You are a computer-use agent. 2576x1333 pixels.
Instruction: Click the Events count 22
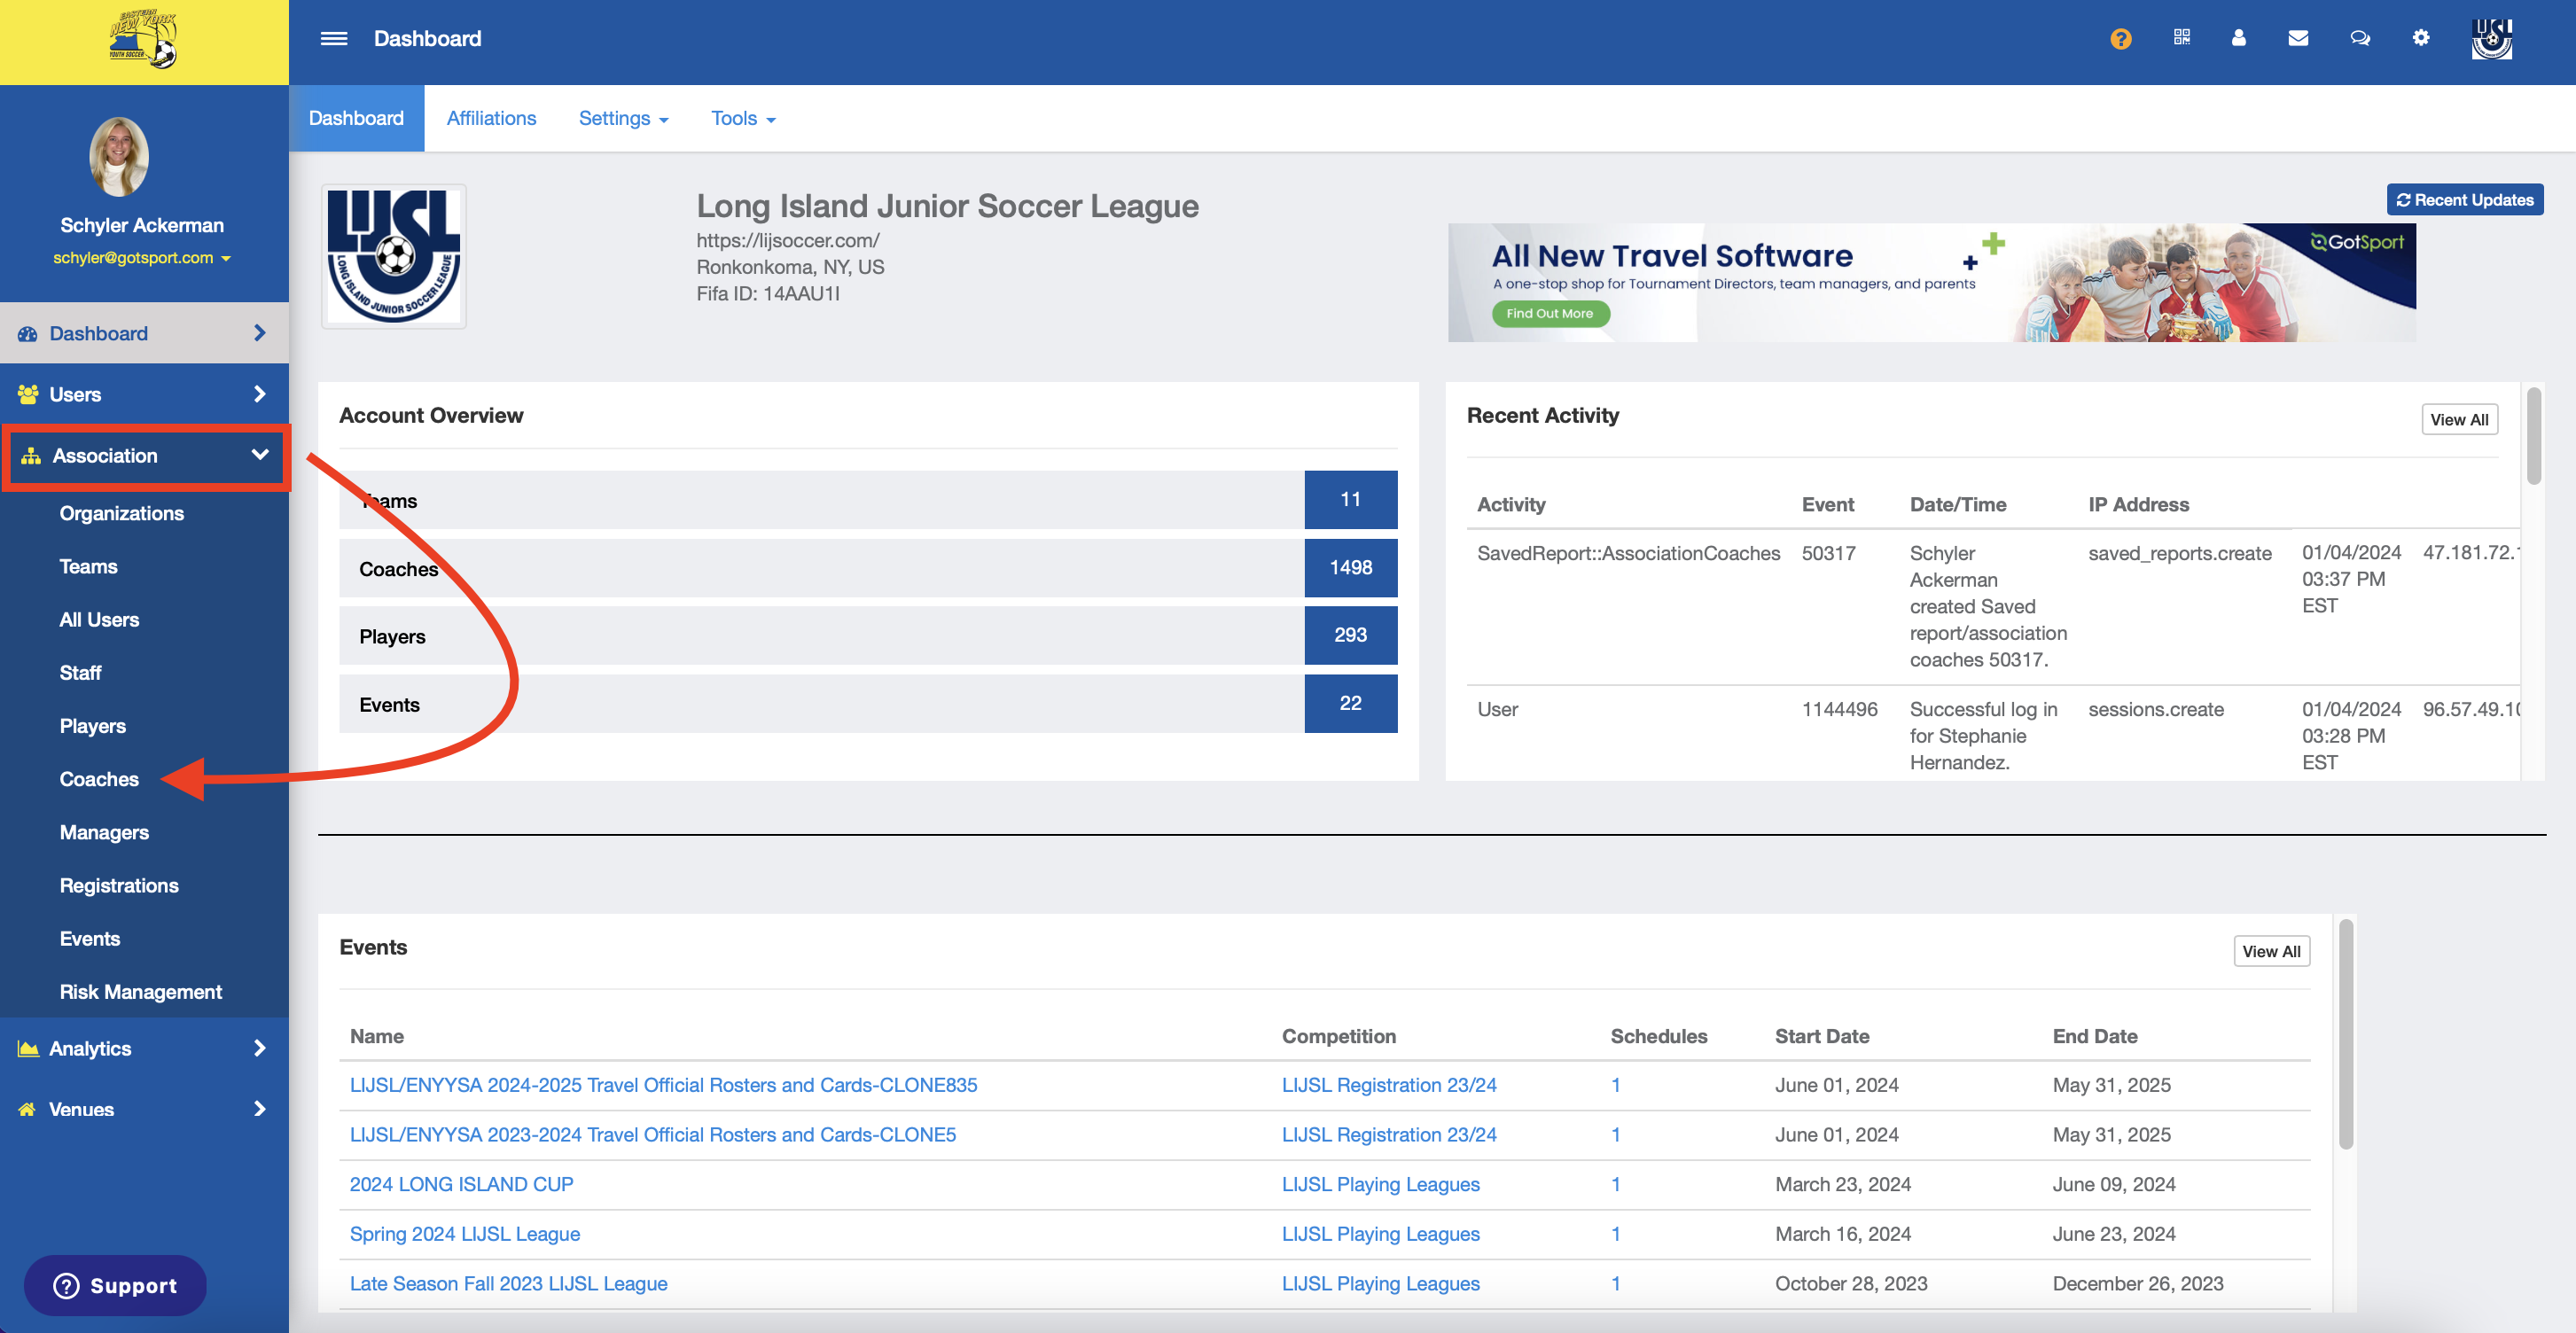[x=1350, y=703]
